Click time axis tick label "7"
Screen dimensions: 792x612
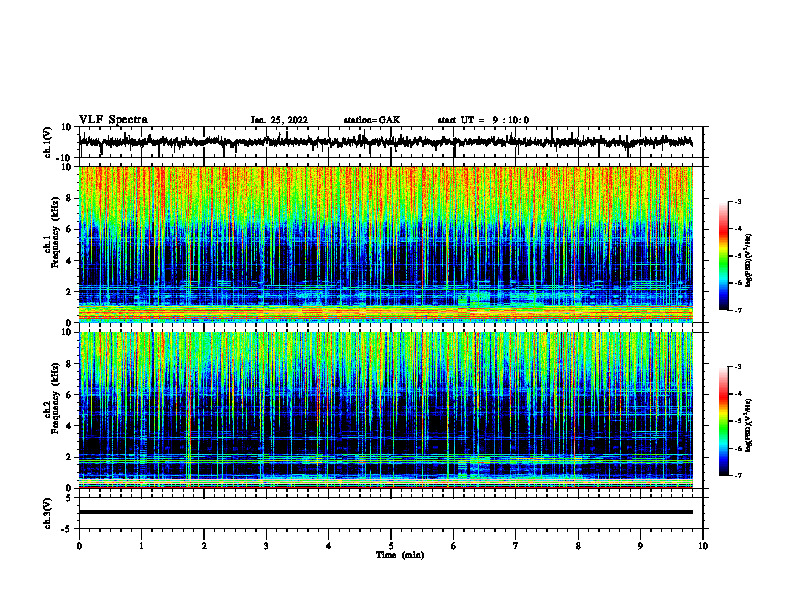coord(516,546)
